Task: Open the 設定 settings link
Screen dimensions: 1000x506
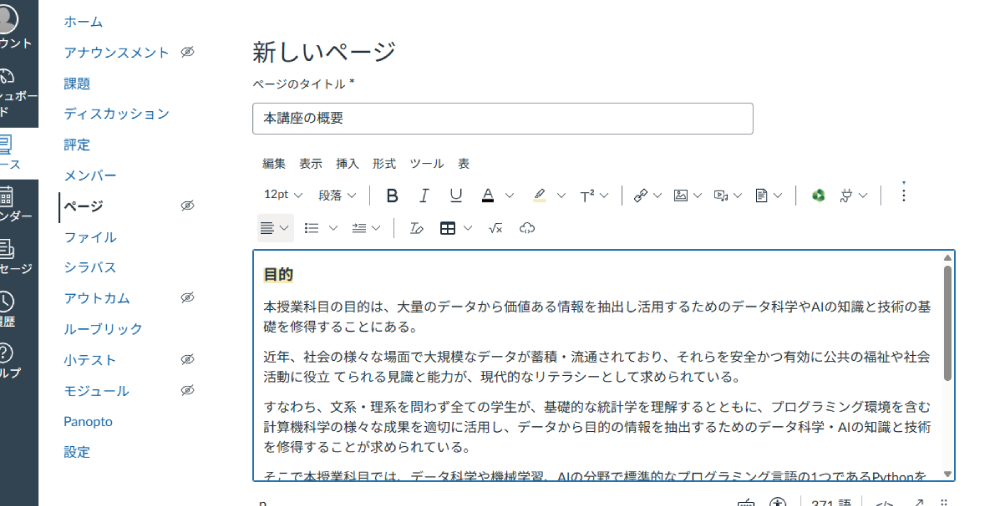Action: [77, 452]
